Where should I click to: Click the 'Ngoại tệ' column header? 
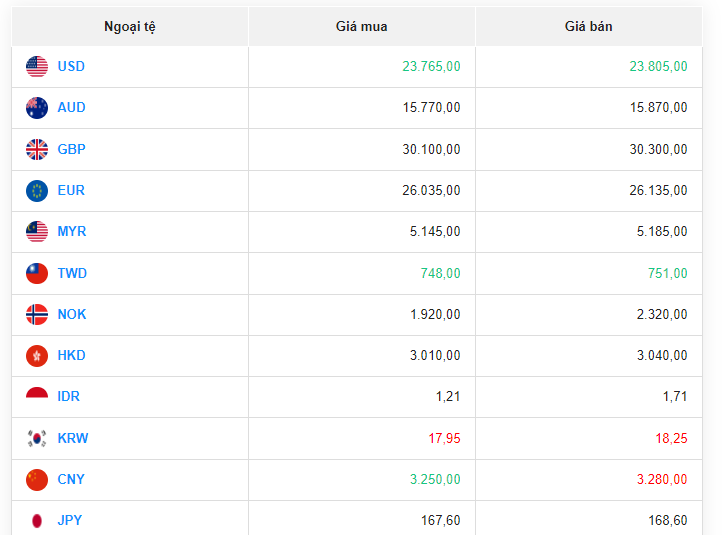[x=130, y=27]
